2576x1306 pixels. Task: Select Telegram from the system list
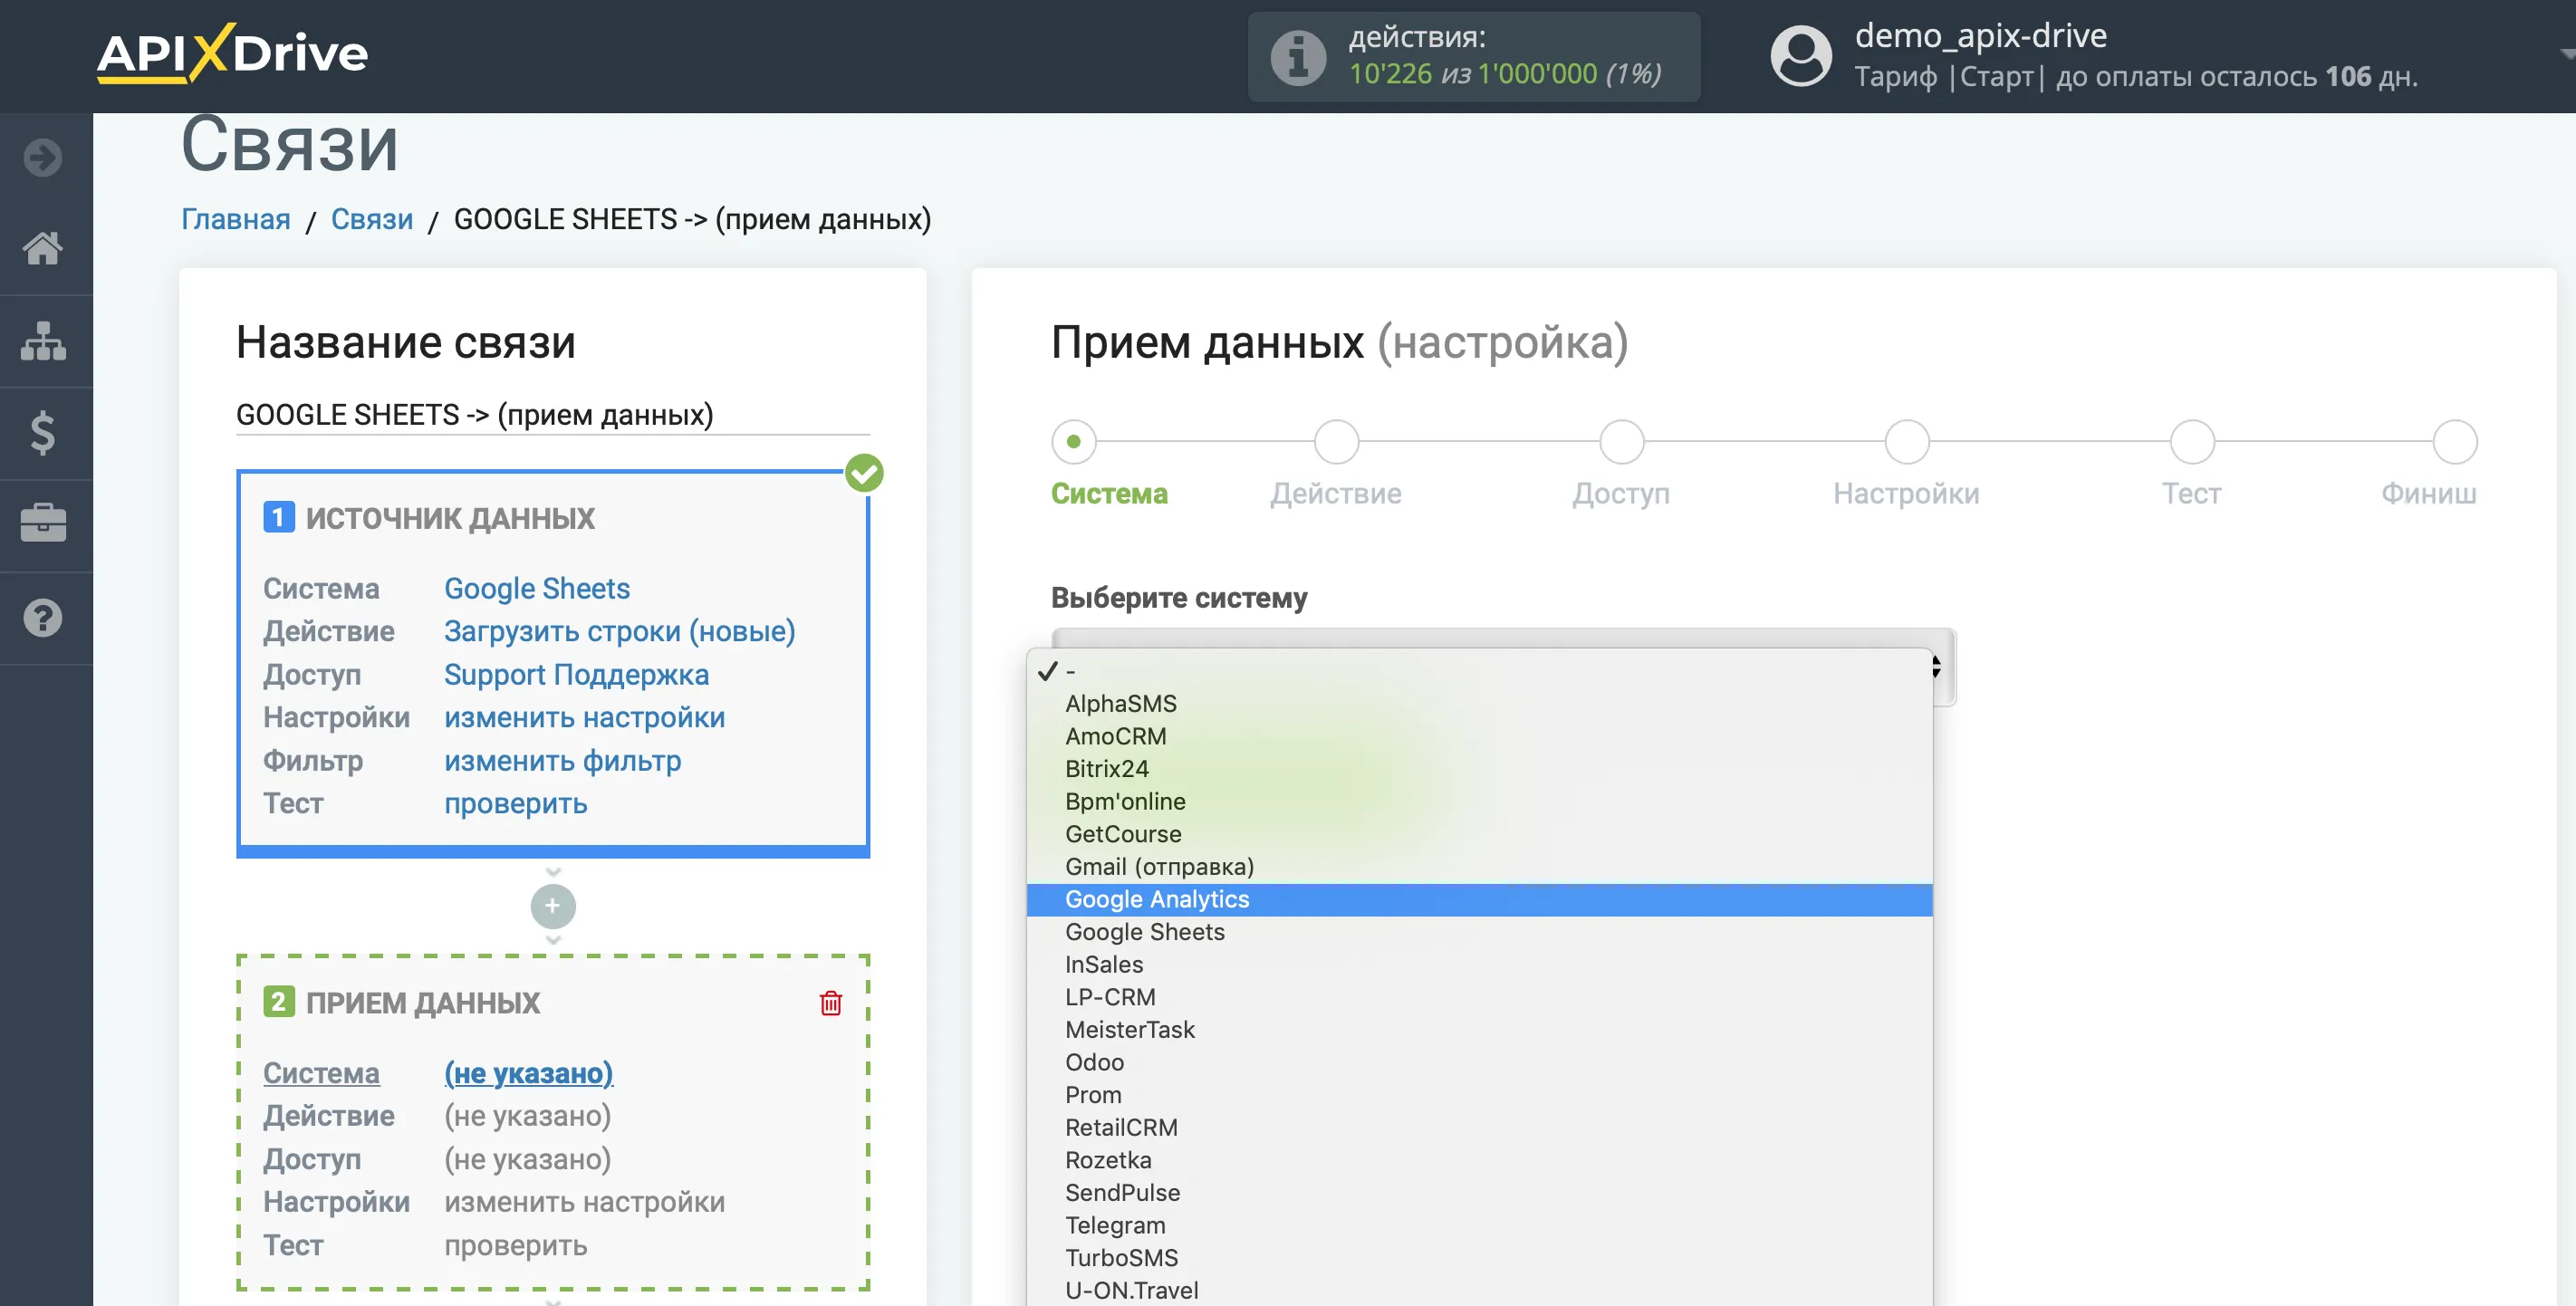[x=1479, y=1225]
